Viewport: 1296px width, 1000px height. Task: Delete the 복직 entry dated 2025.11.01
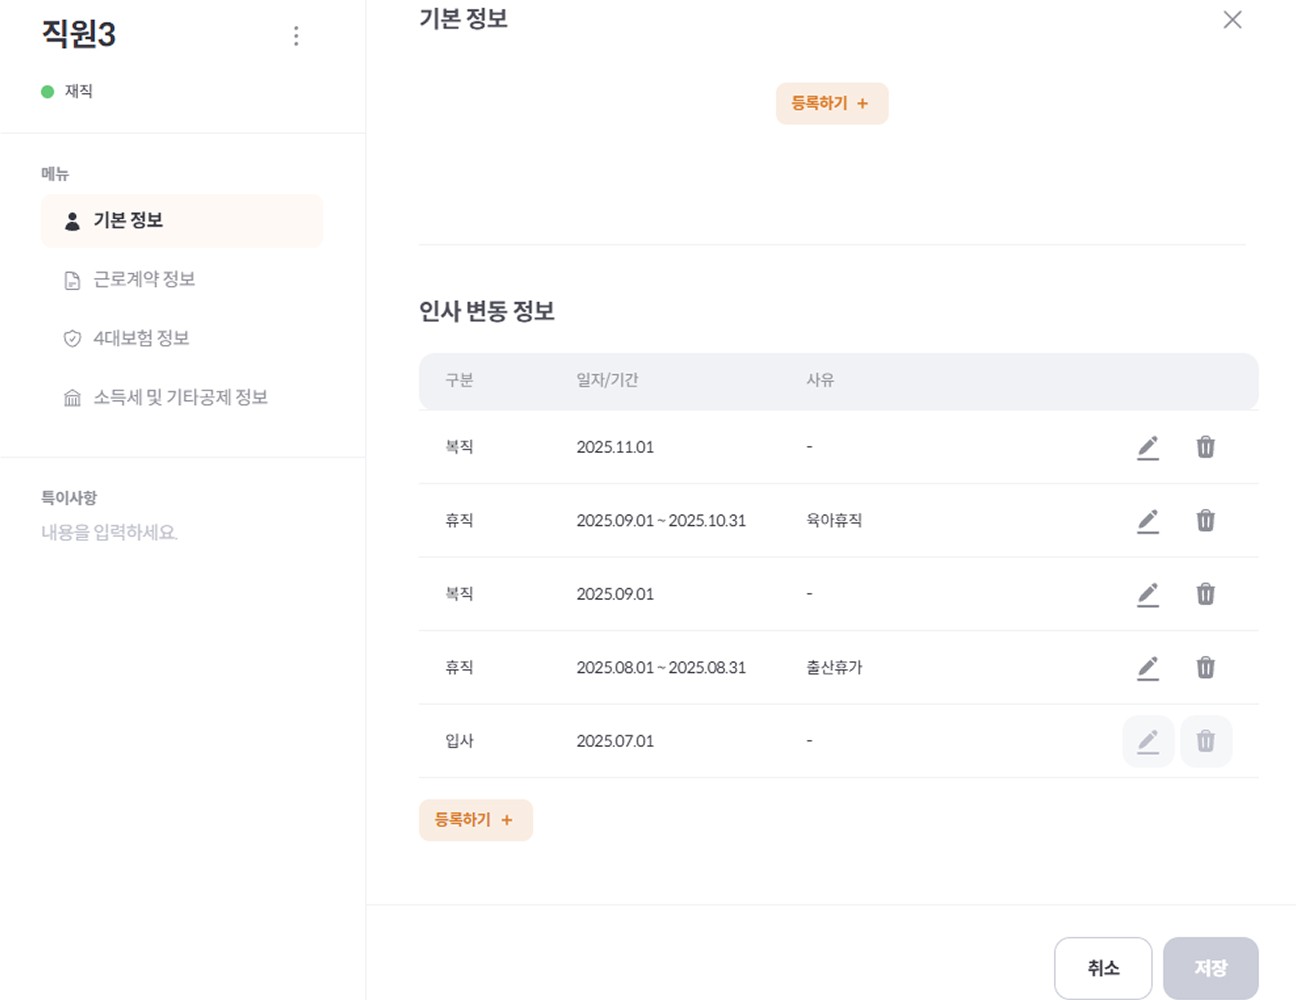[x=1206, y=447]
